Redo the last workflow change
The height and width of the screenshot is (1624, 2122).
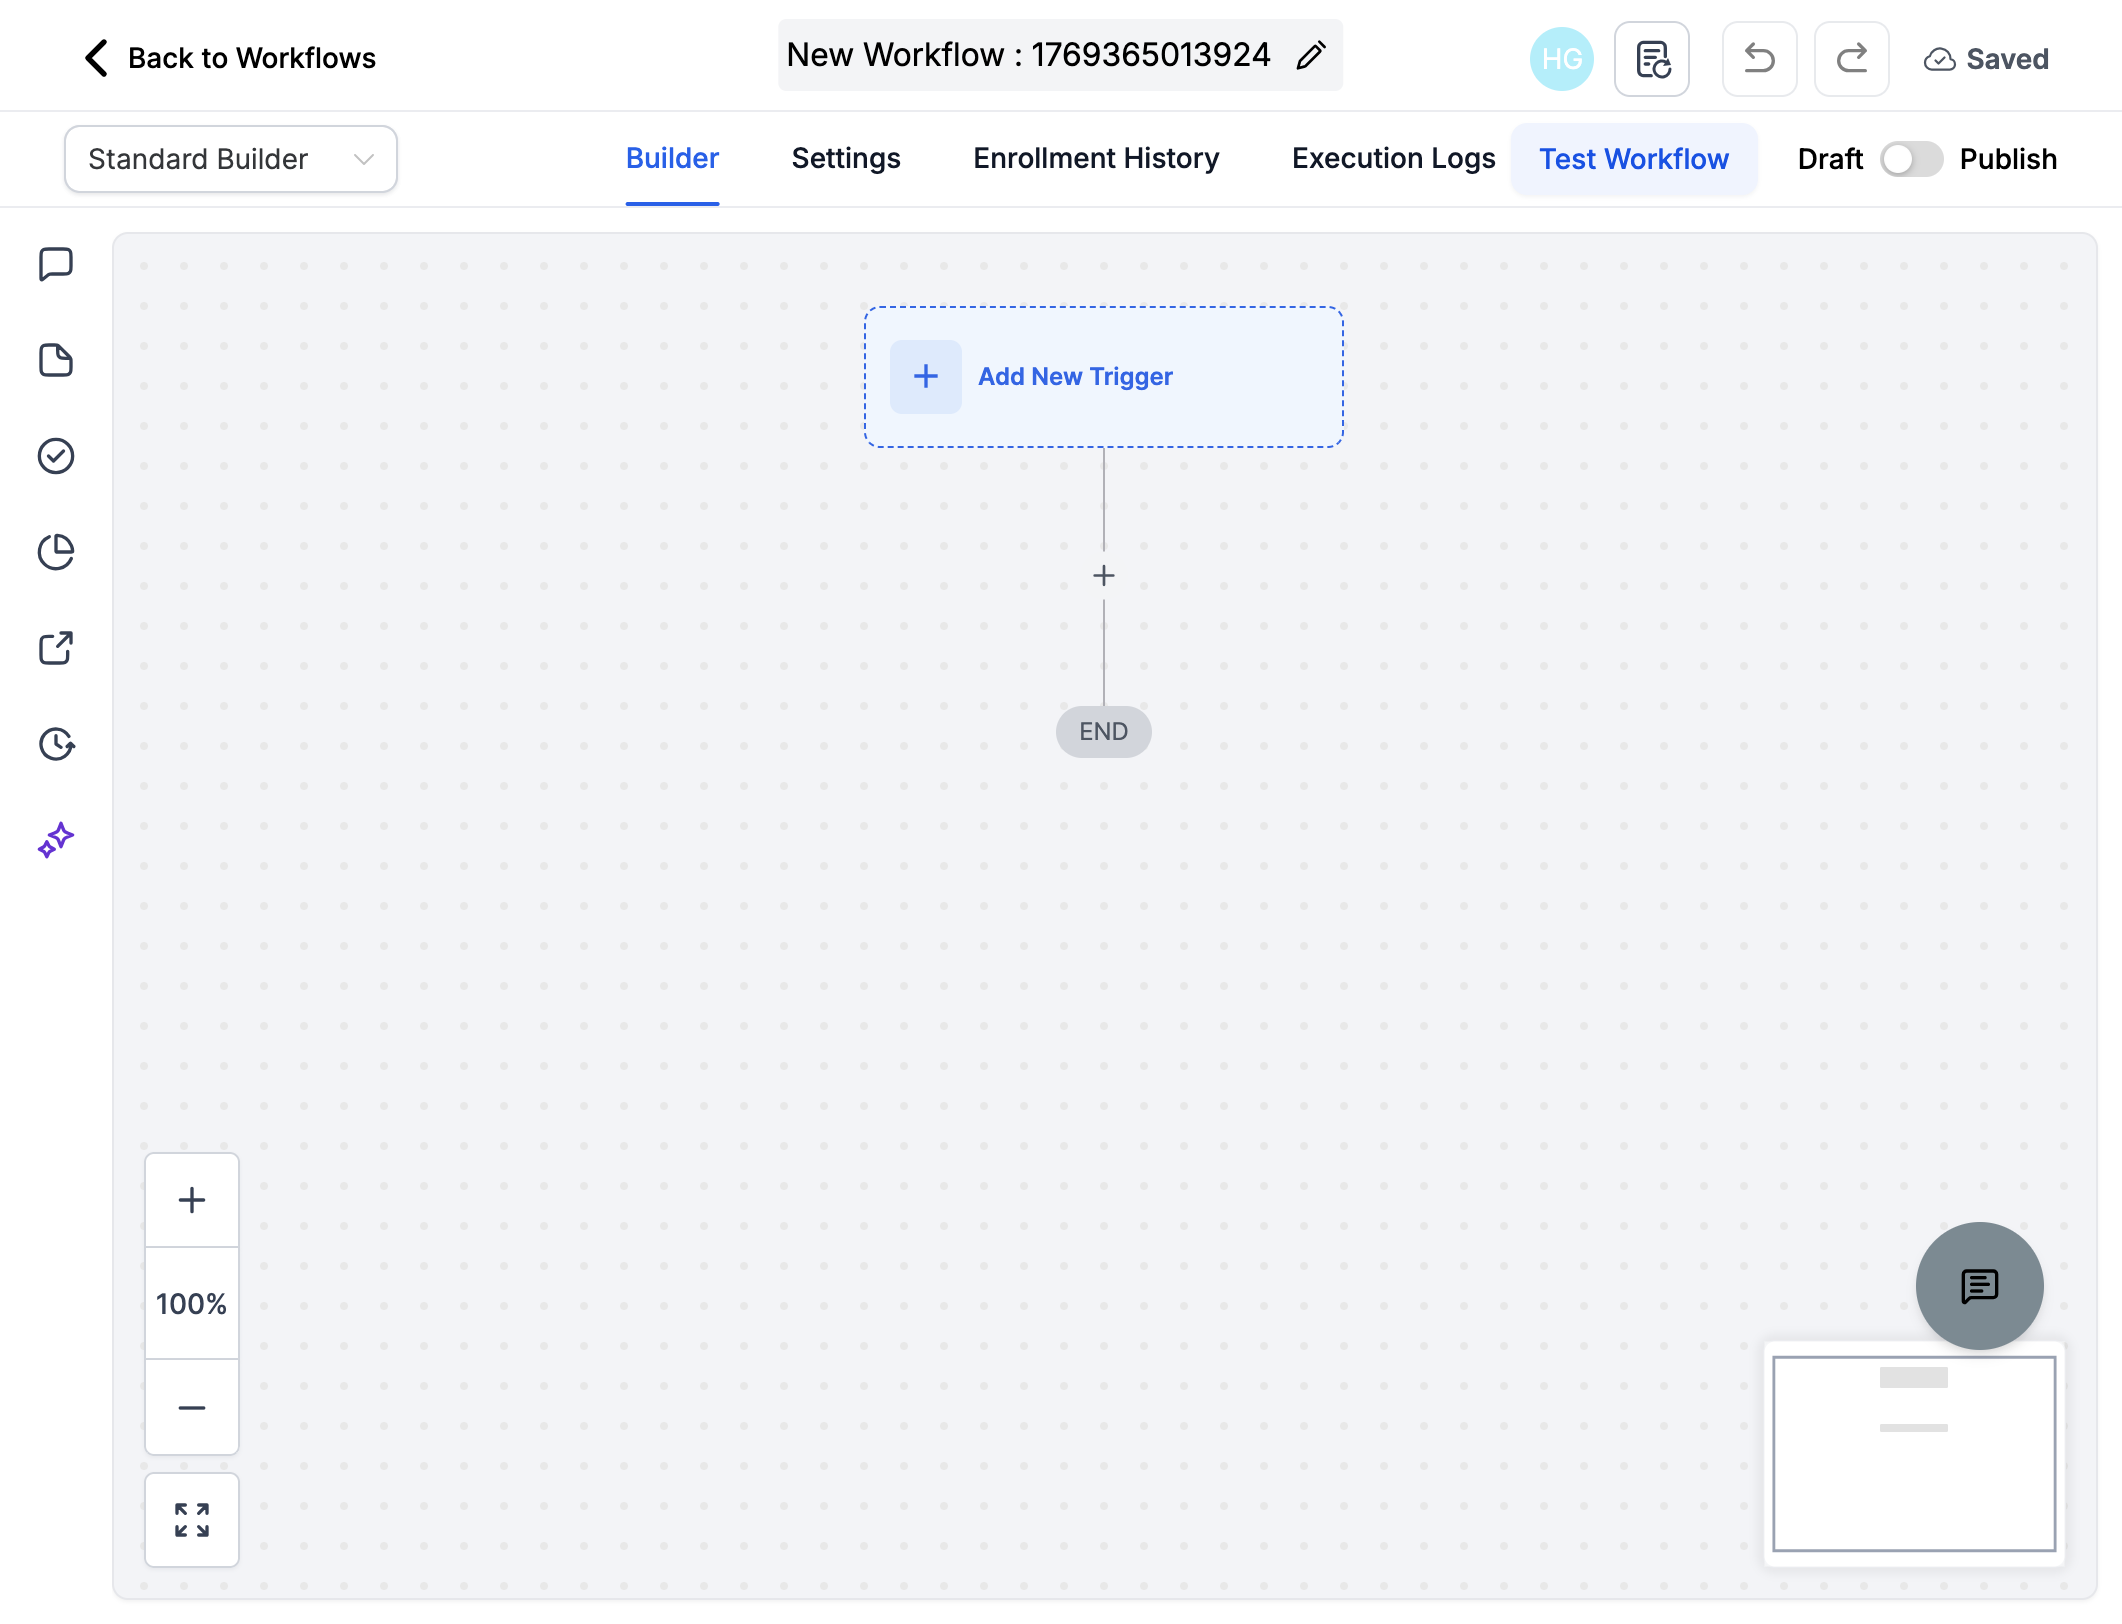point(1851,59)
